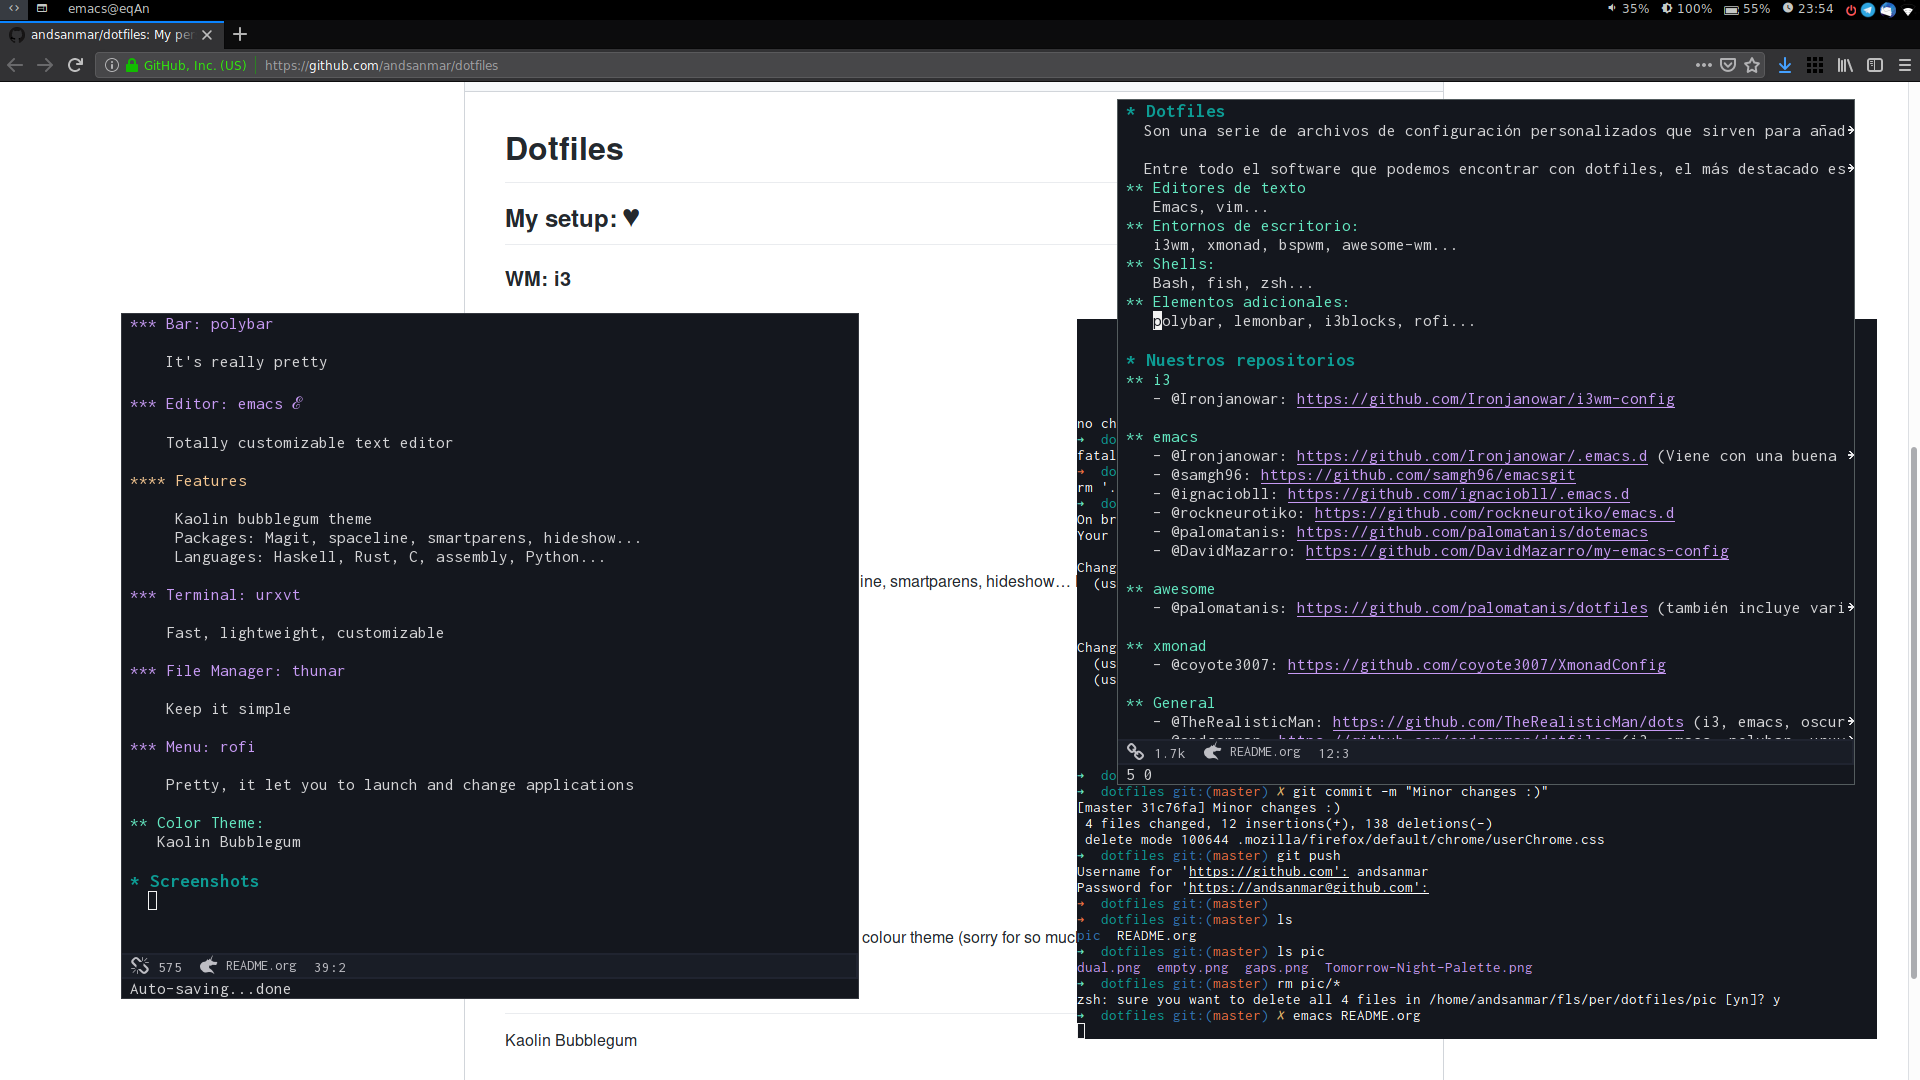
Task: Click the browser forward arrow
Action: (x=45, y=65)
